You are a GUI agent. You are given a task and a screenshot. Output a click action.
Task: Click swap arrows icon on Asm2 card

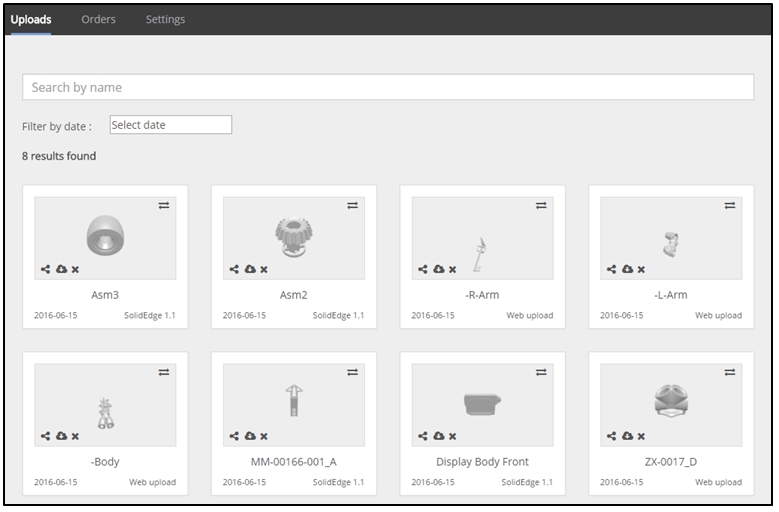(353, 206)
